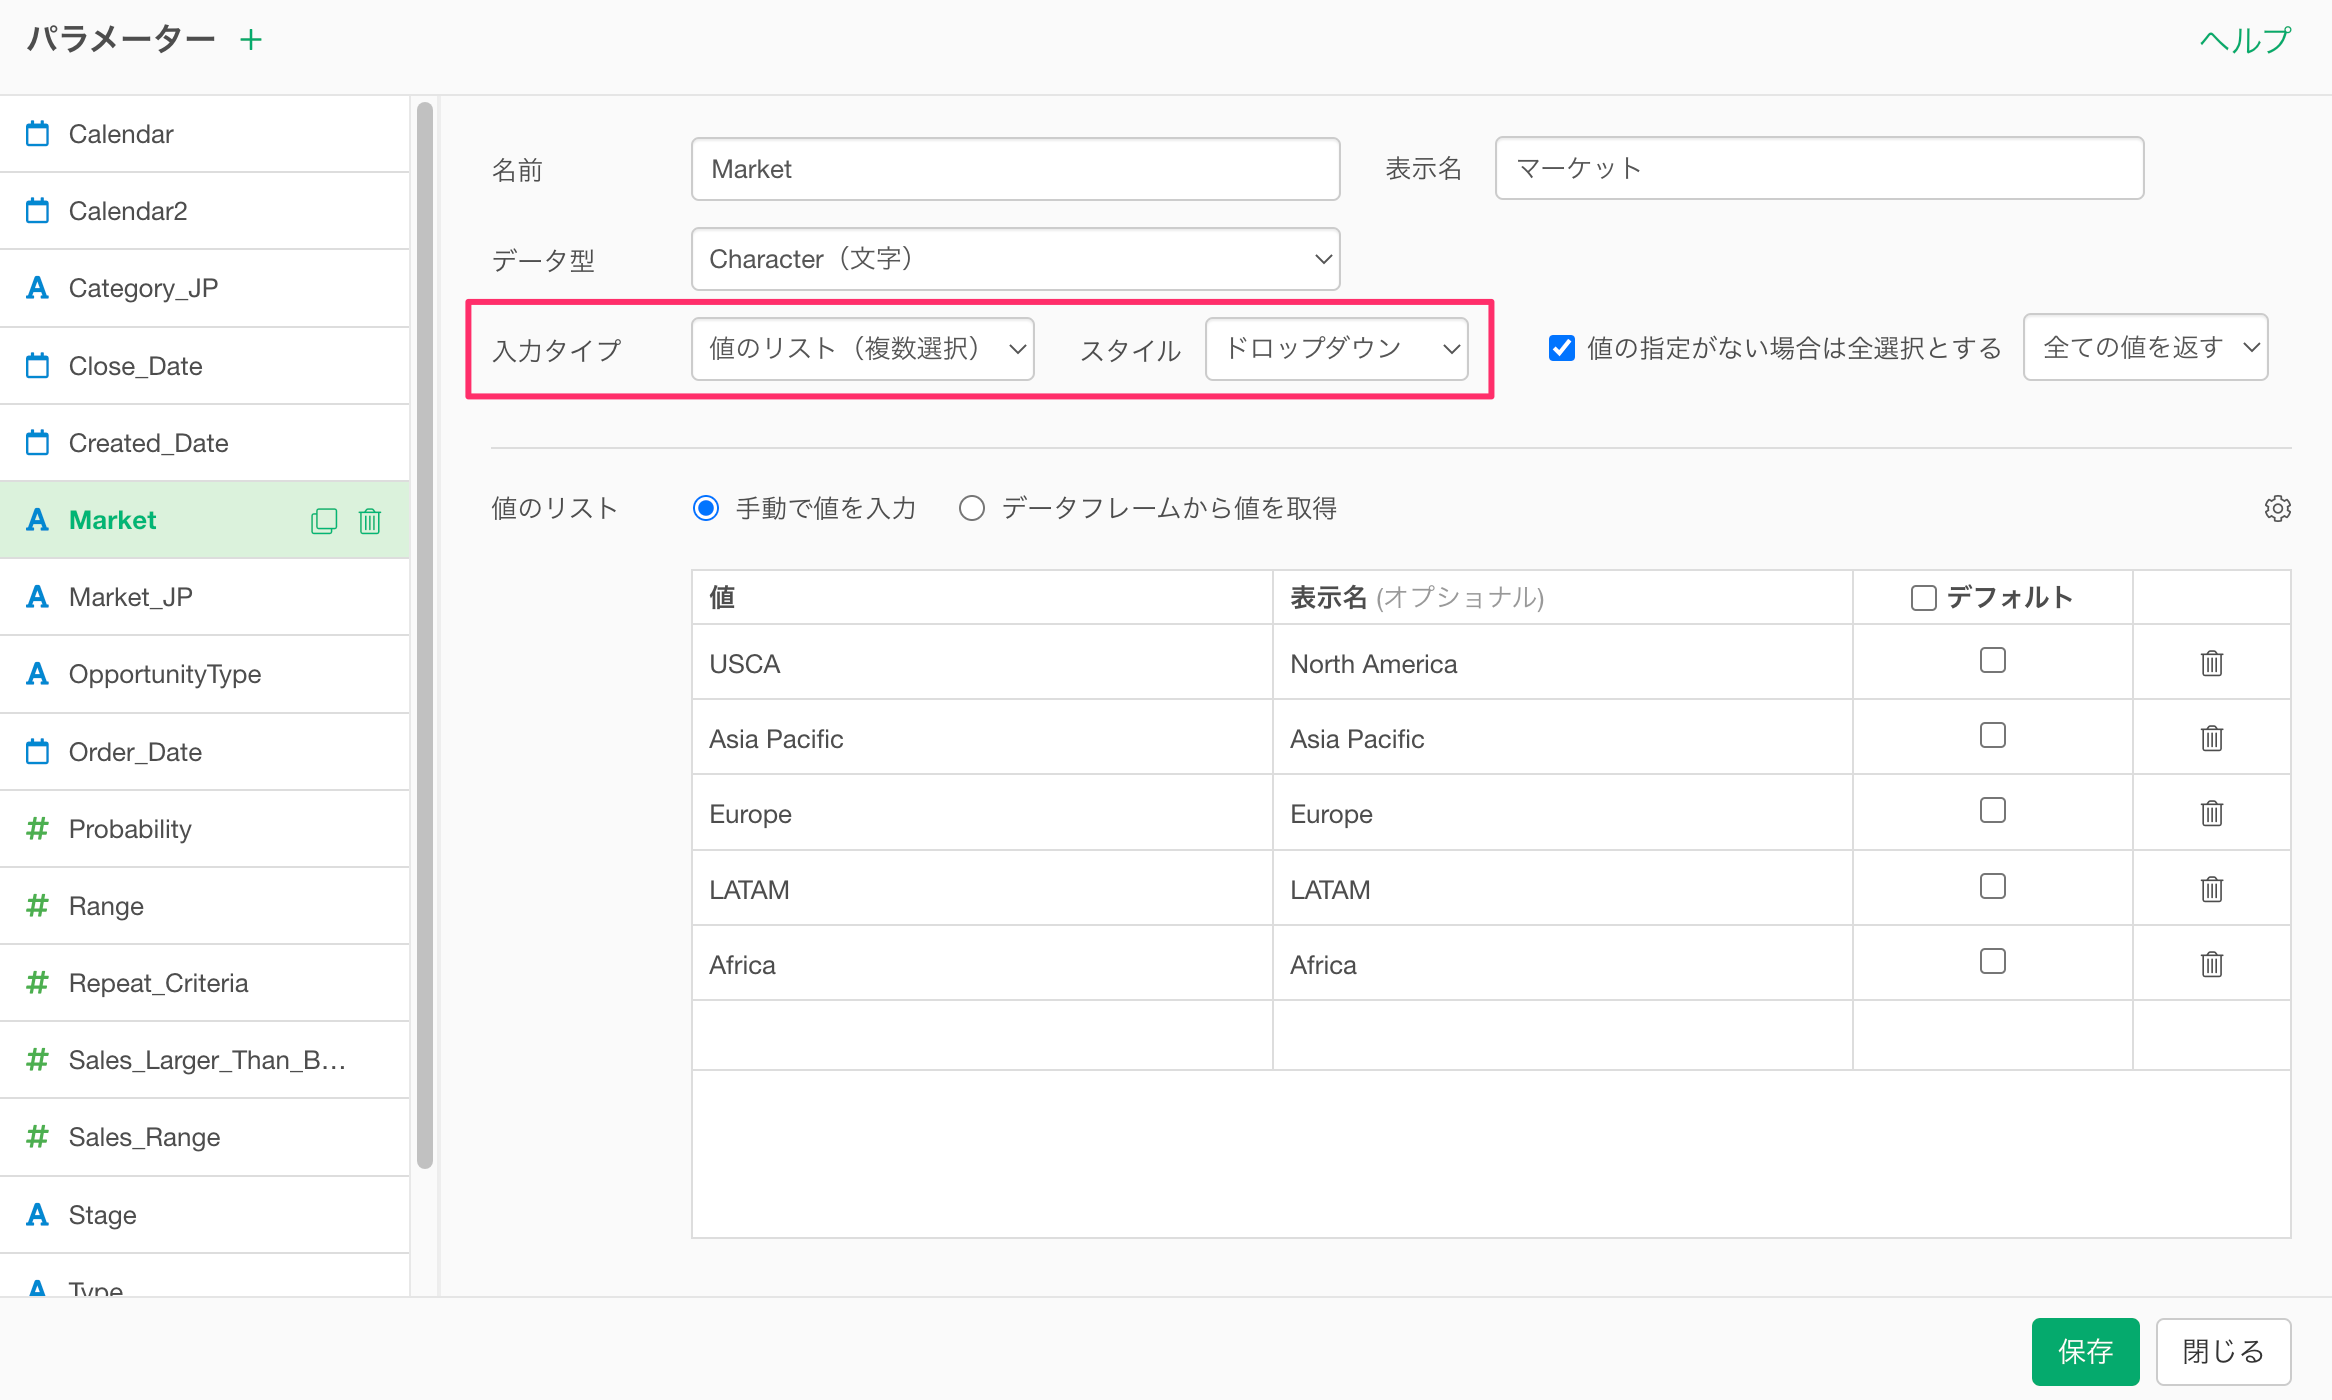The height and width of the screenshot is (1400, 2332).
Task: Delete the Europe value row
Action: 2211,813
